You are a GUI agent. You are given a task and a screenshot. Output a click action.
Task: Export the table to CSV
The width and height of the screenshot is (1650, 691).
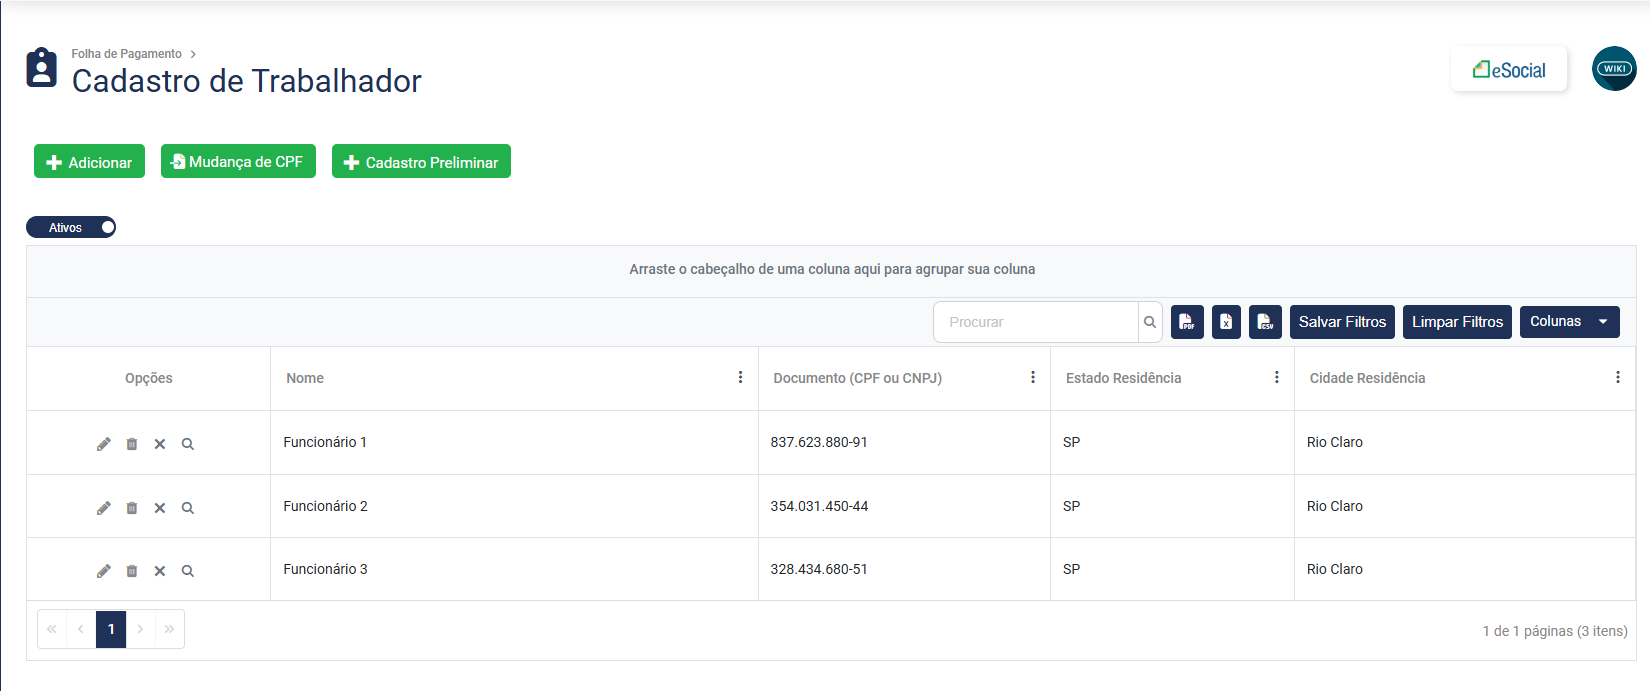pyautogui.click(x=1265, y=322)
